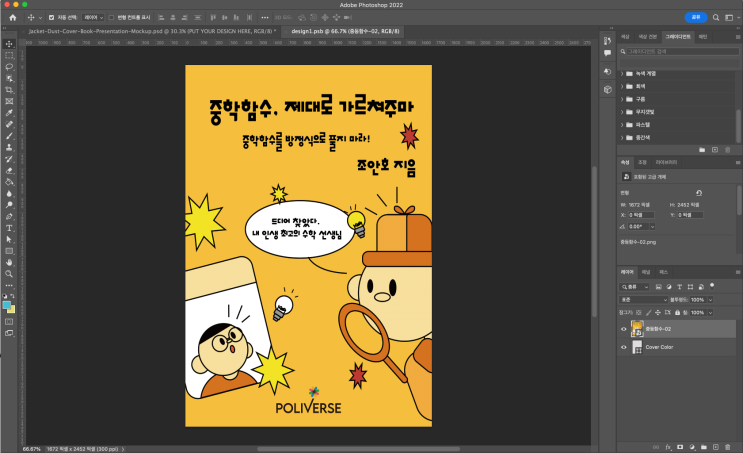
Task: Click the Search magnifier in top bar
Action: point(716,18)
